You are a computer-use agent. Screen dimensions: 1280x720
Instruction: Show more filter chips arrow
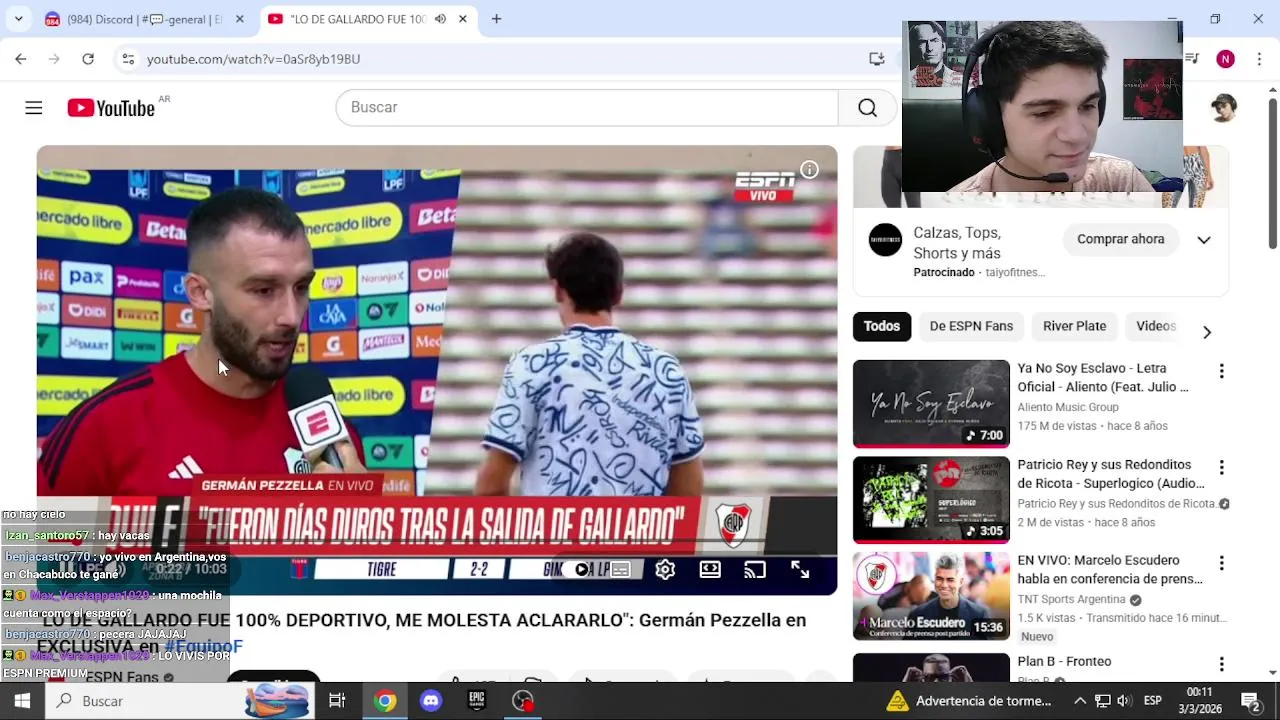[x=1207, y=332]
